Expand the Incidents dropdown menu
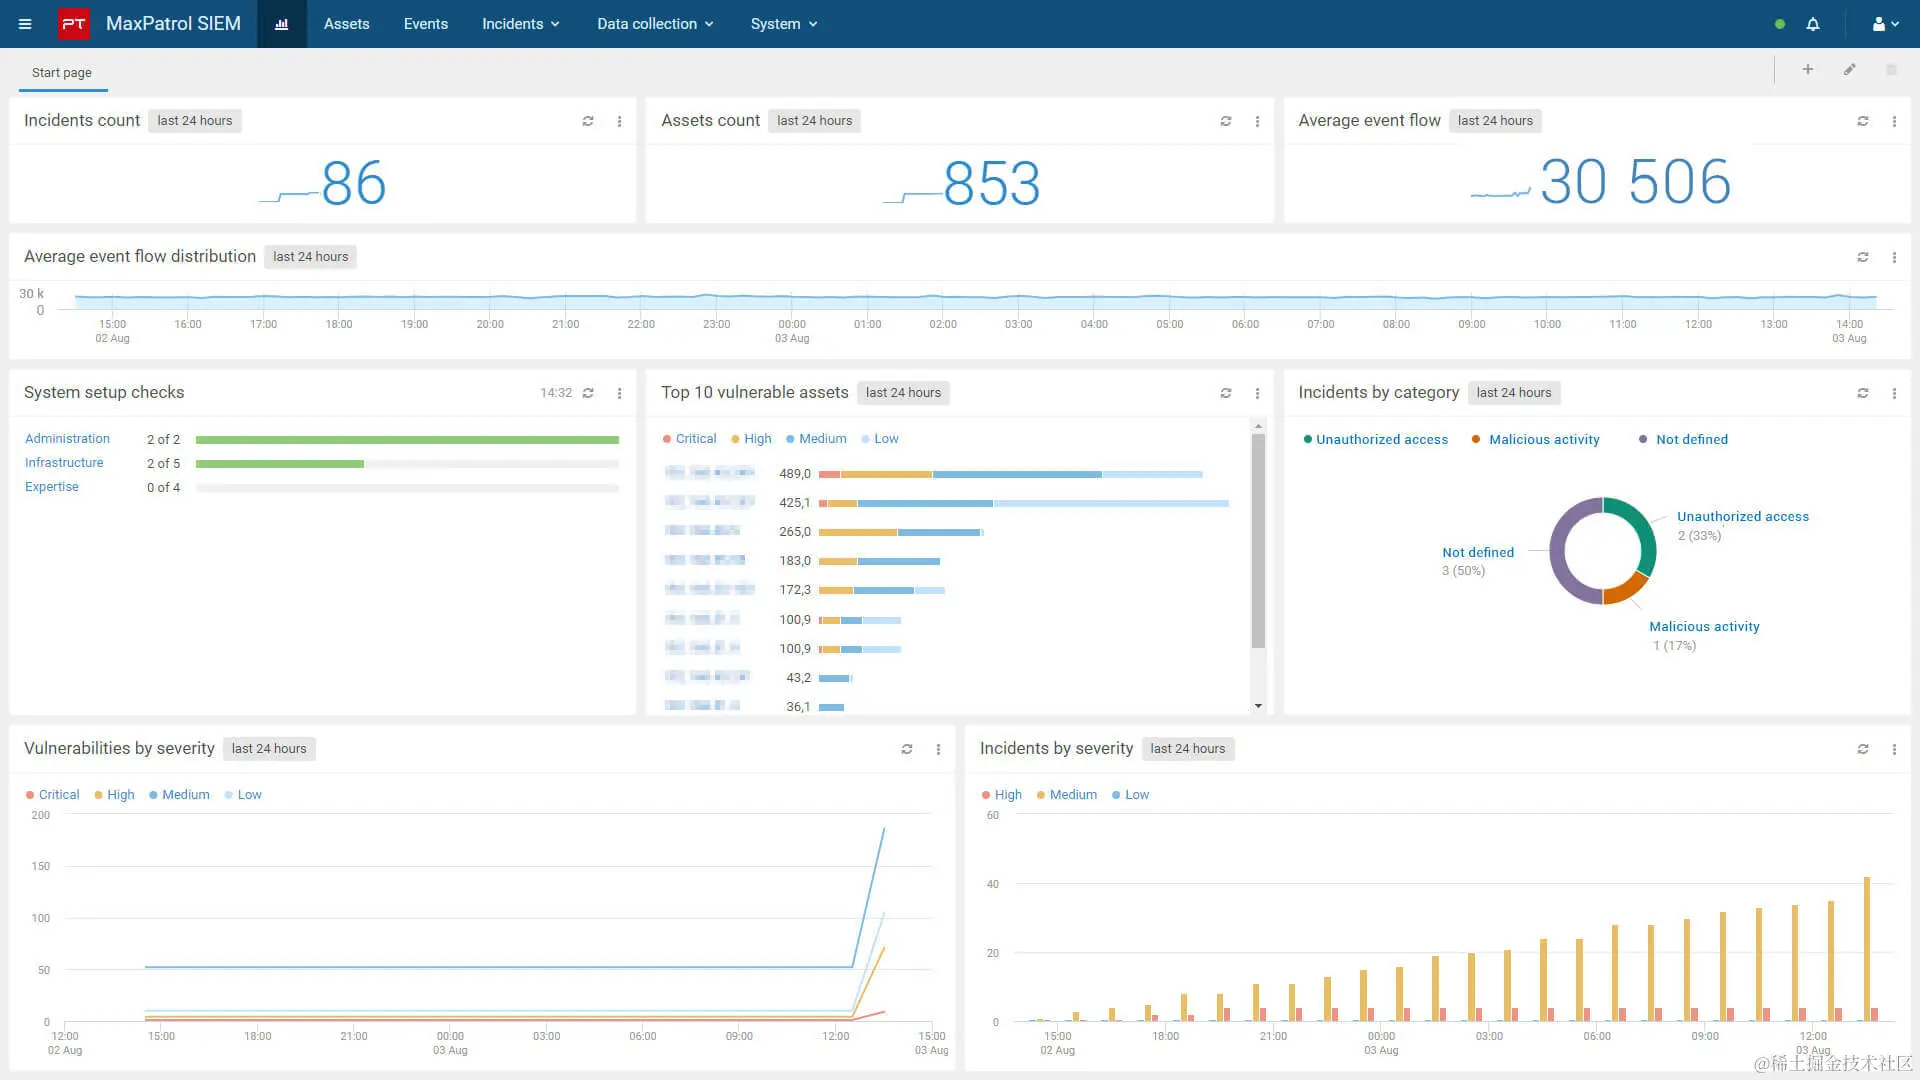This screenshot has width=1920, height=1080. (x=520, y=24)
